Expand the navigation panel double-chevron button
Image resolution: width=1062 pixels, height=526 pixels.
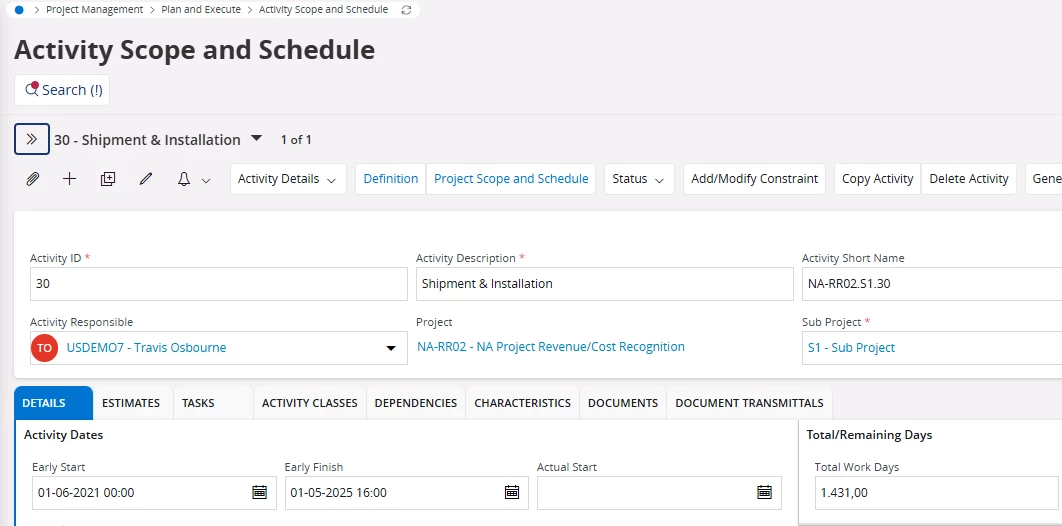coord(32,139)
